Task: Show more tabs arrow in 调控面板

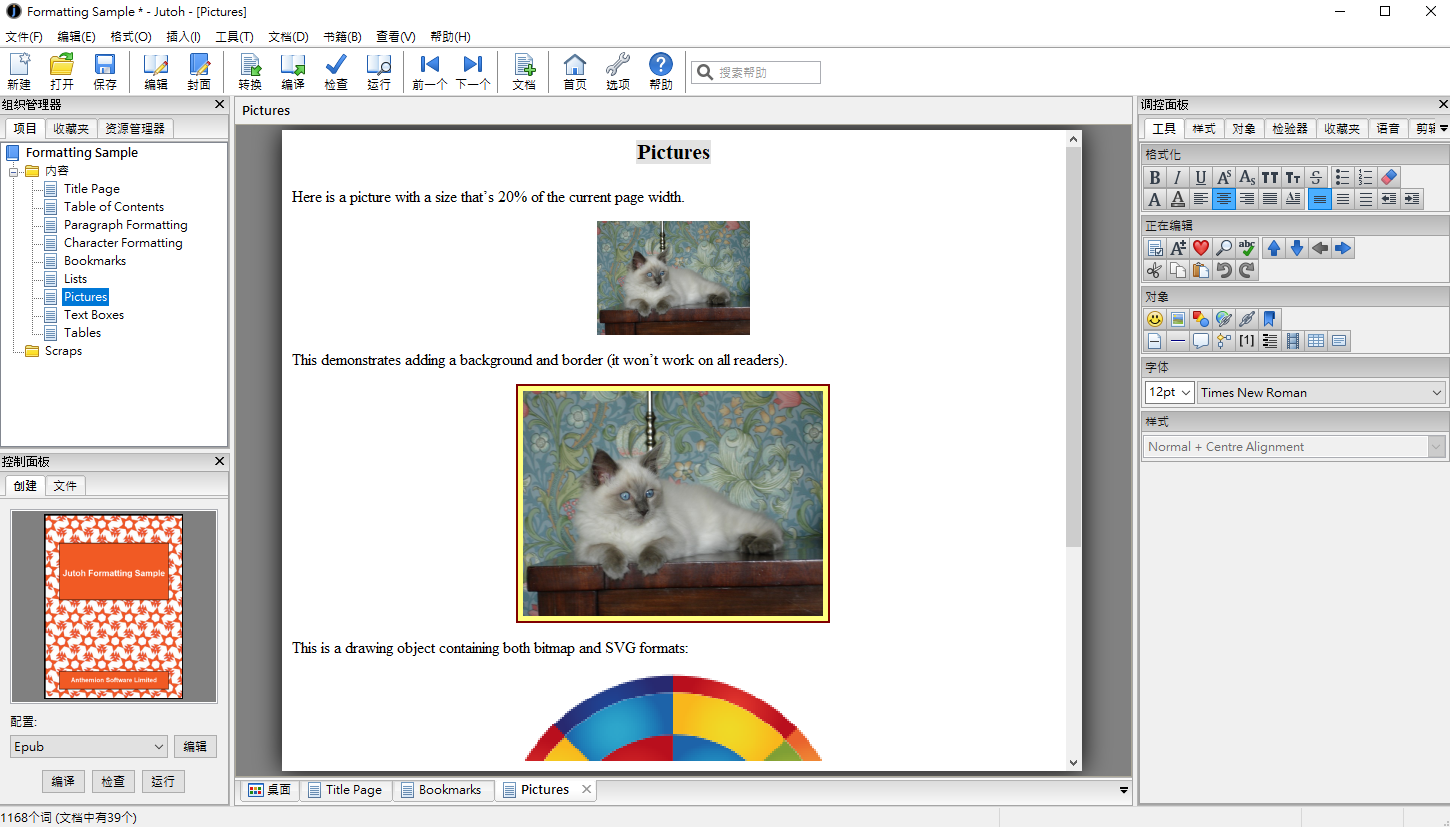Action: click(1443, 128)
